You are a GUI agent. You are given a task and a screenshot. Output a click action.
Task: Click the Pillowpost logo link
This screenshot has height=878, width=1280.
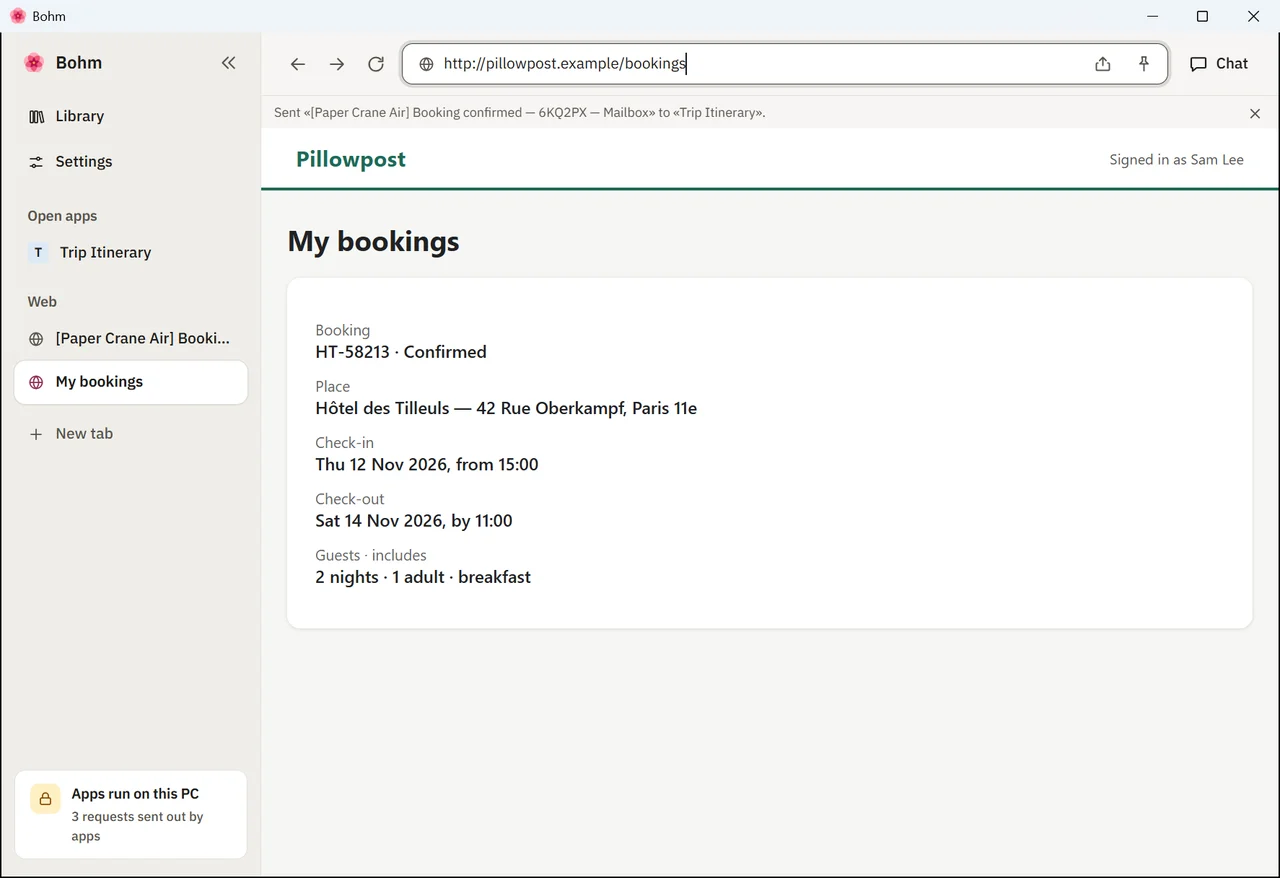coord(351,159)
